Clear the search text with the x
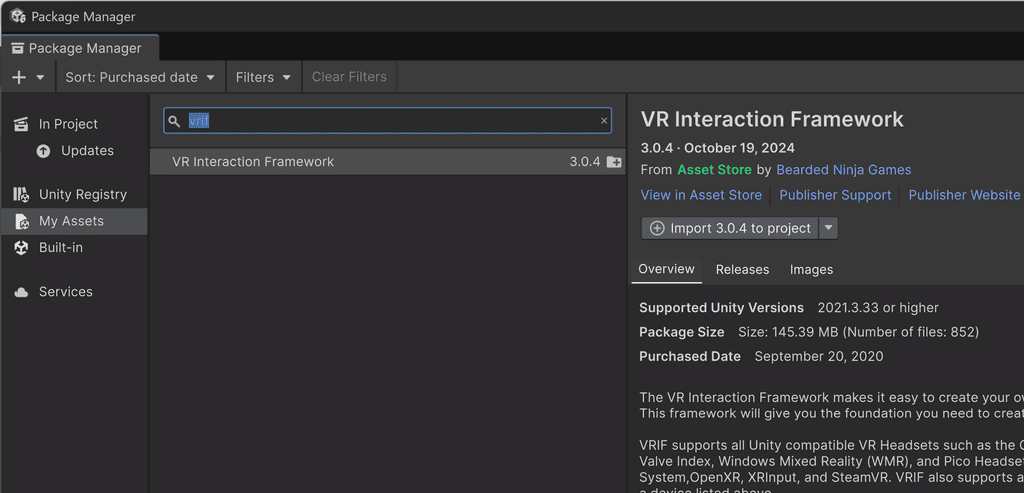Screen dimensions: 1024x493 [604, 121]
